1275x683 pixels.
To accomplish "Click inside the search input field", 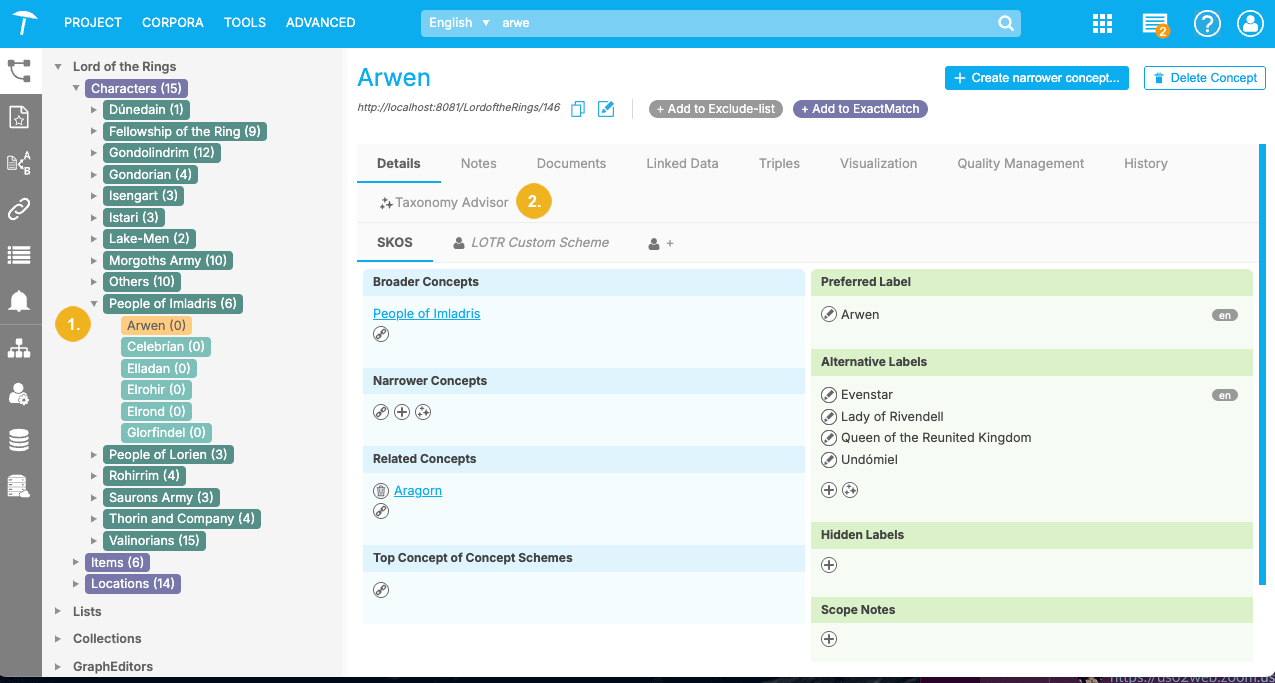I will tap(740, 23).
